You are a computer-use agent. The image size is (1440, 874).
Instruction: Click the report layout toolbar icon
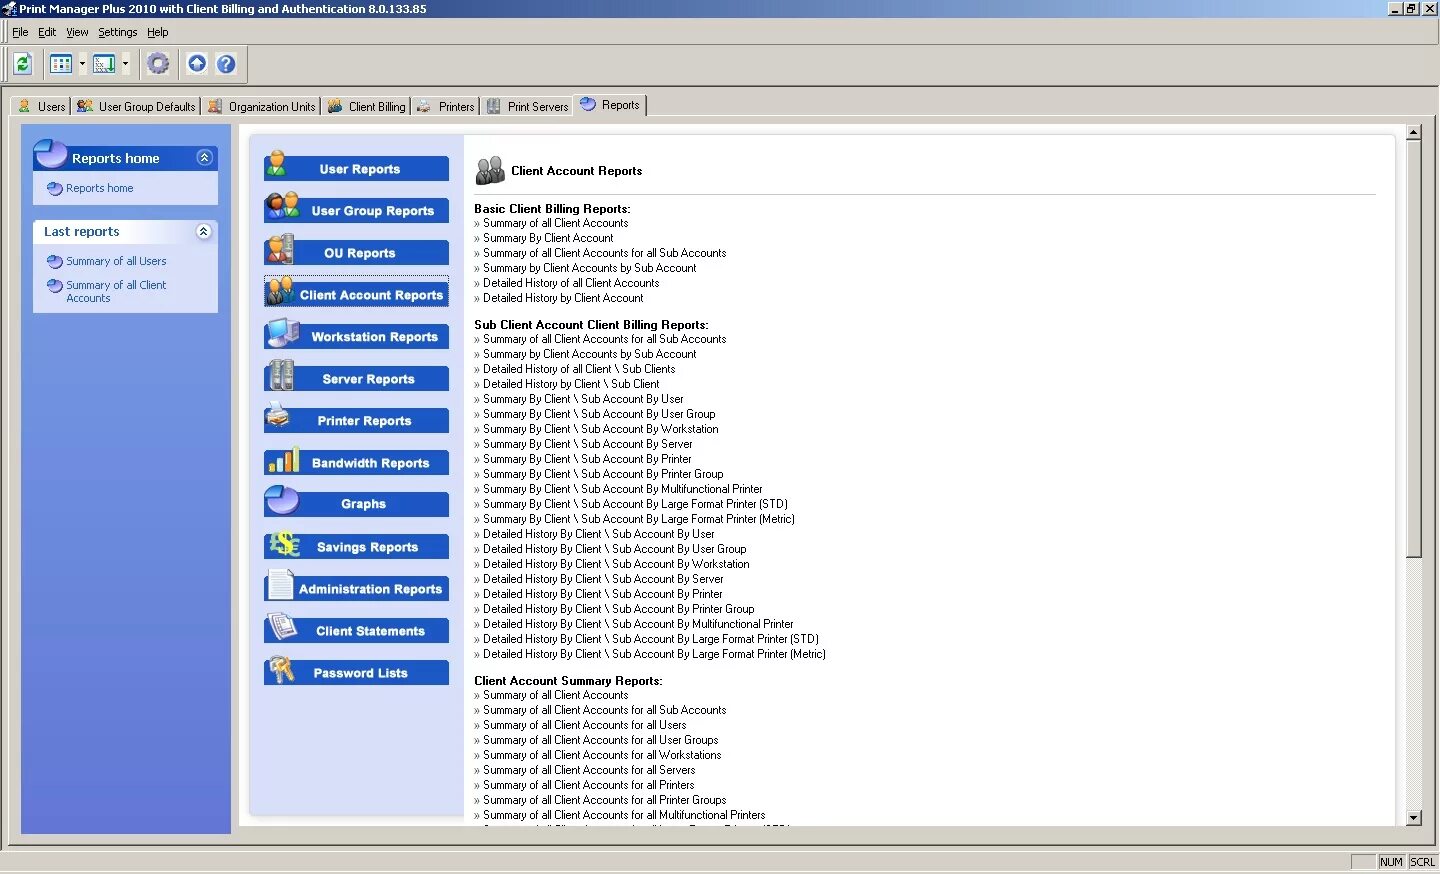(x=104, y=64)
